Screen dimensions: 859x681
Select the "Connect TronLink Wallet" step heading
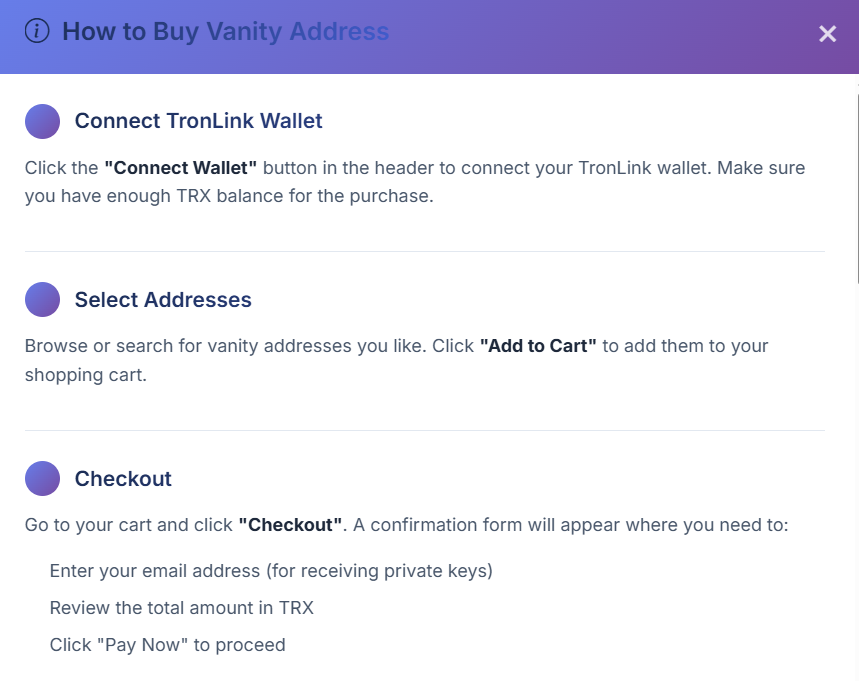tap(198, 121)
